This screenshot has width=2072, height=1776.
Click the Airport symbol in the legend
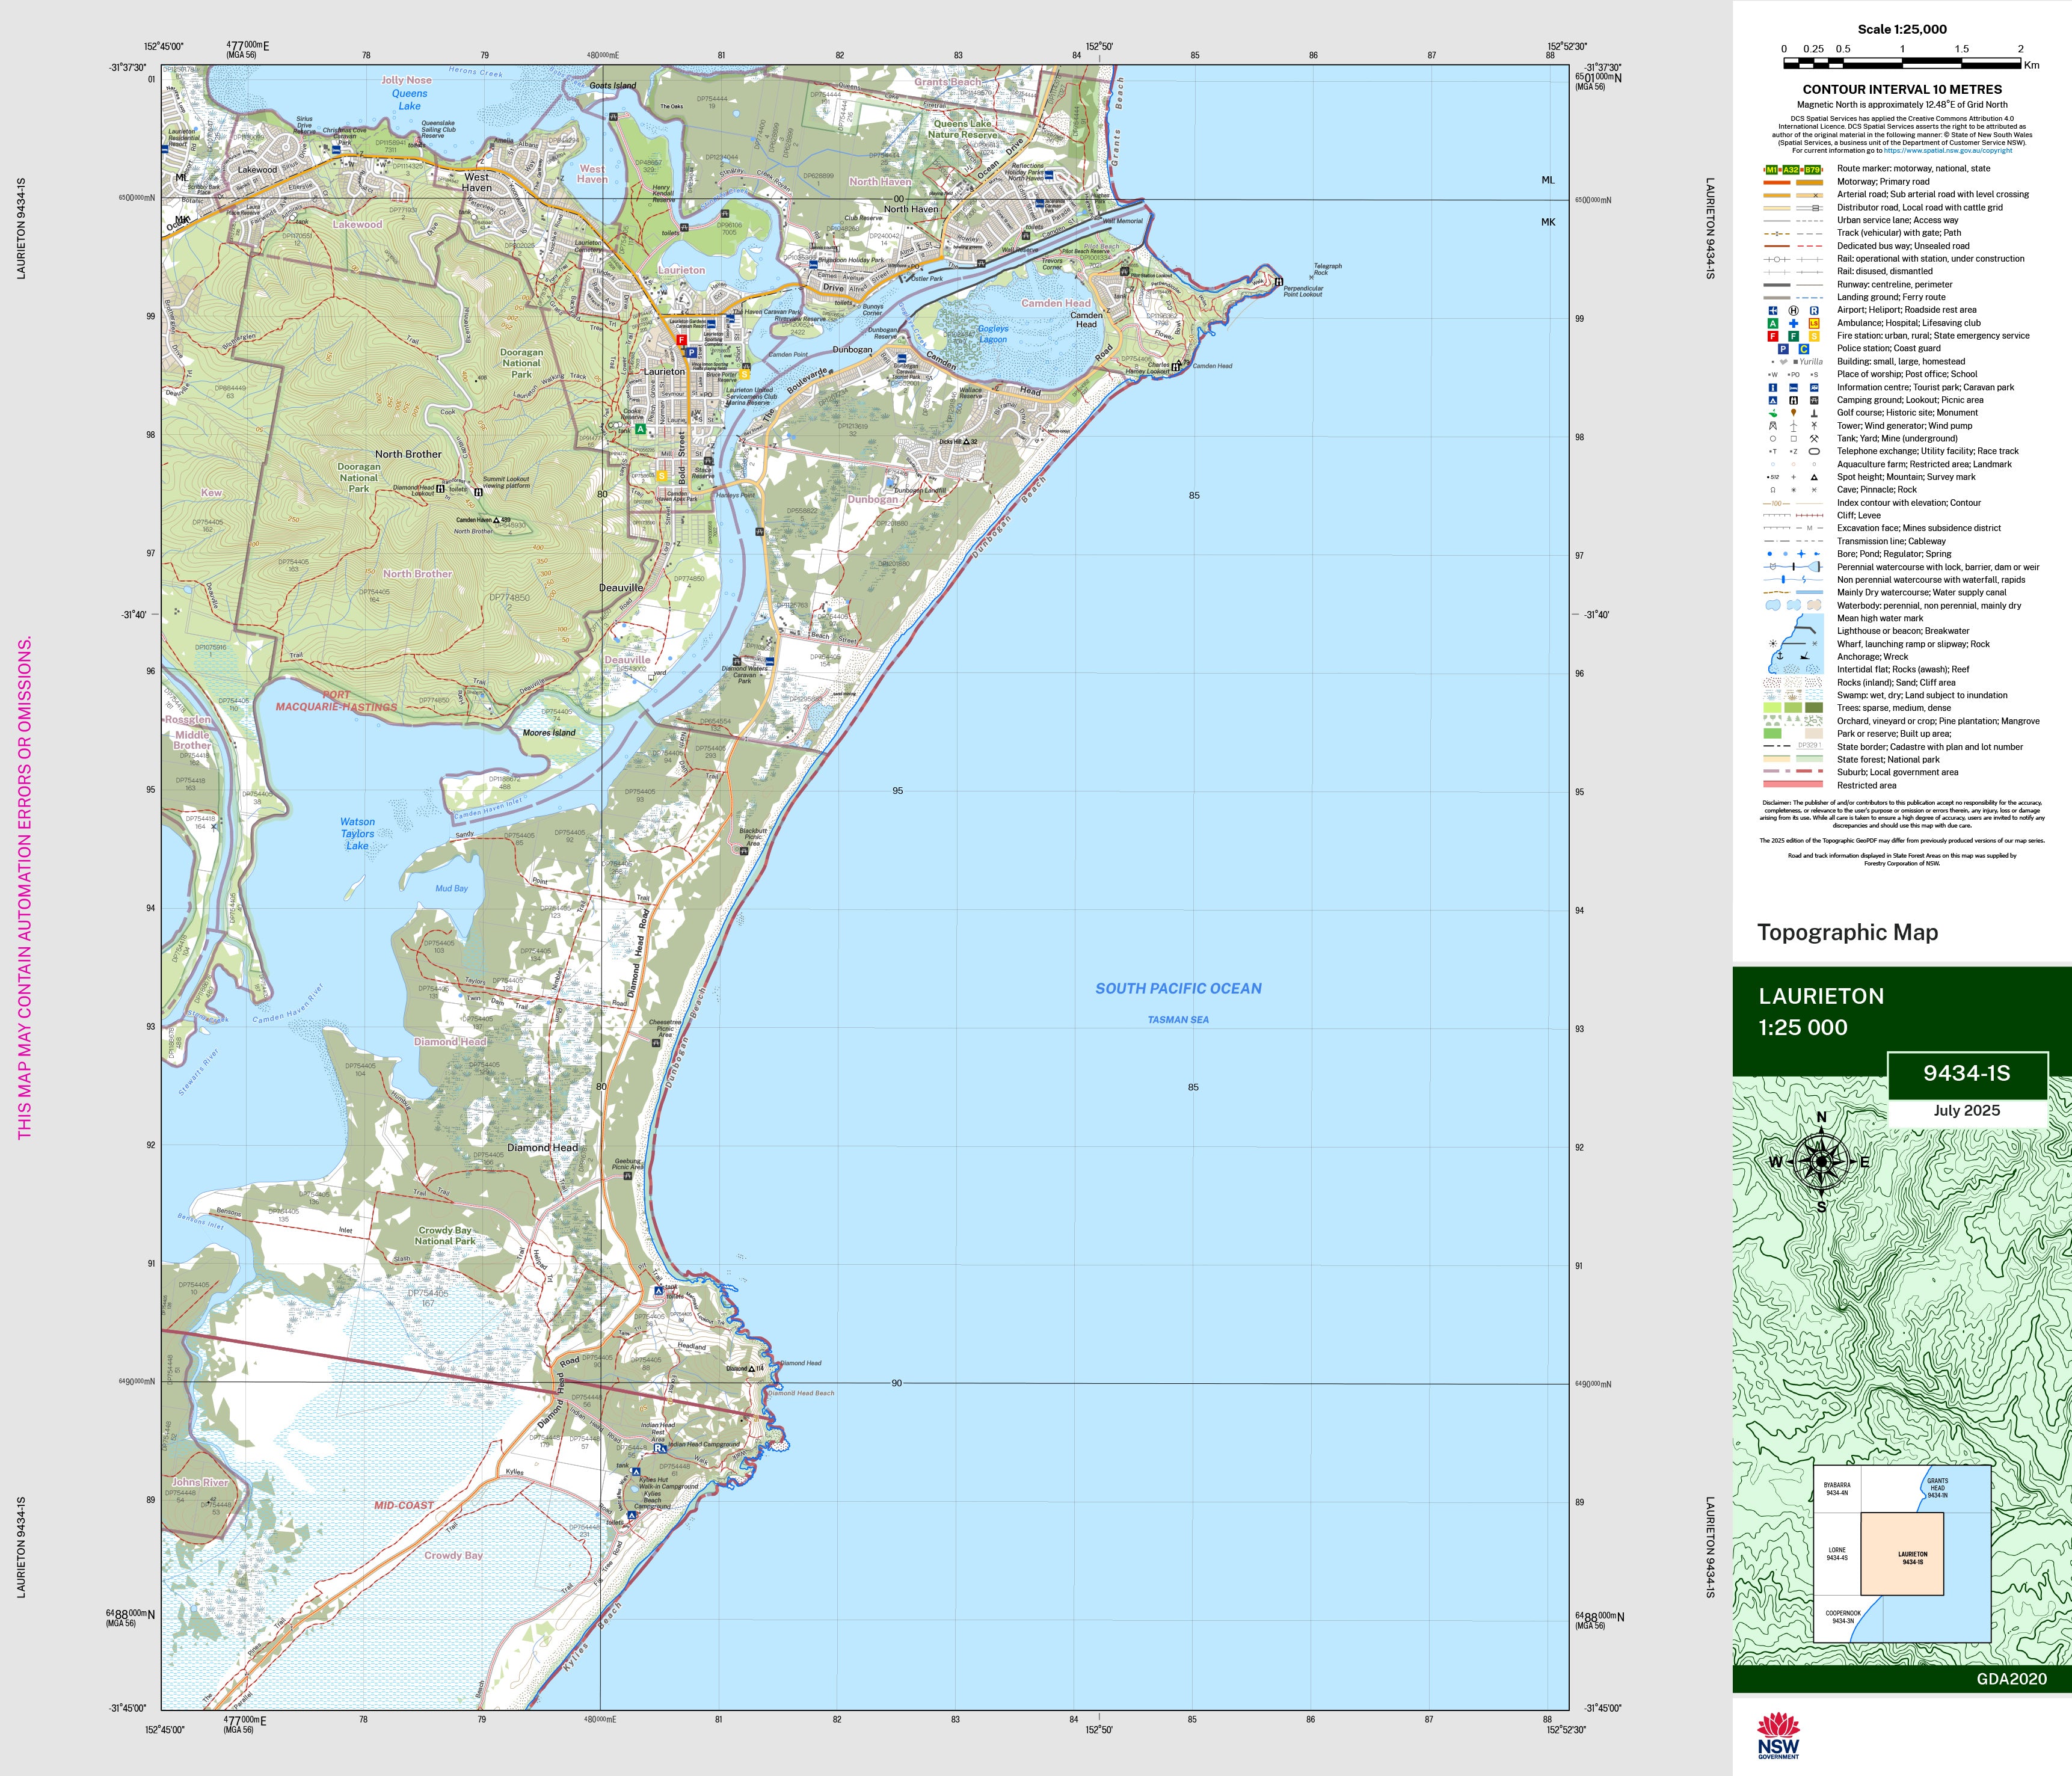[x=1773, y=310]
